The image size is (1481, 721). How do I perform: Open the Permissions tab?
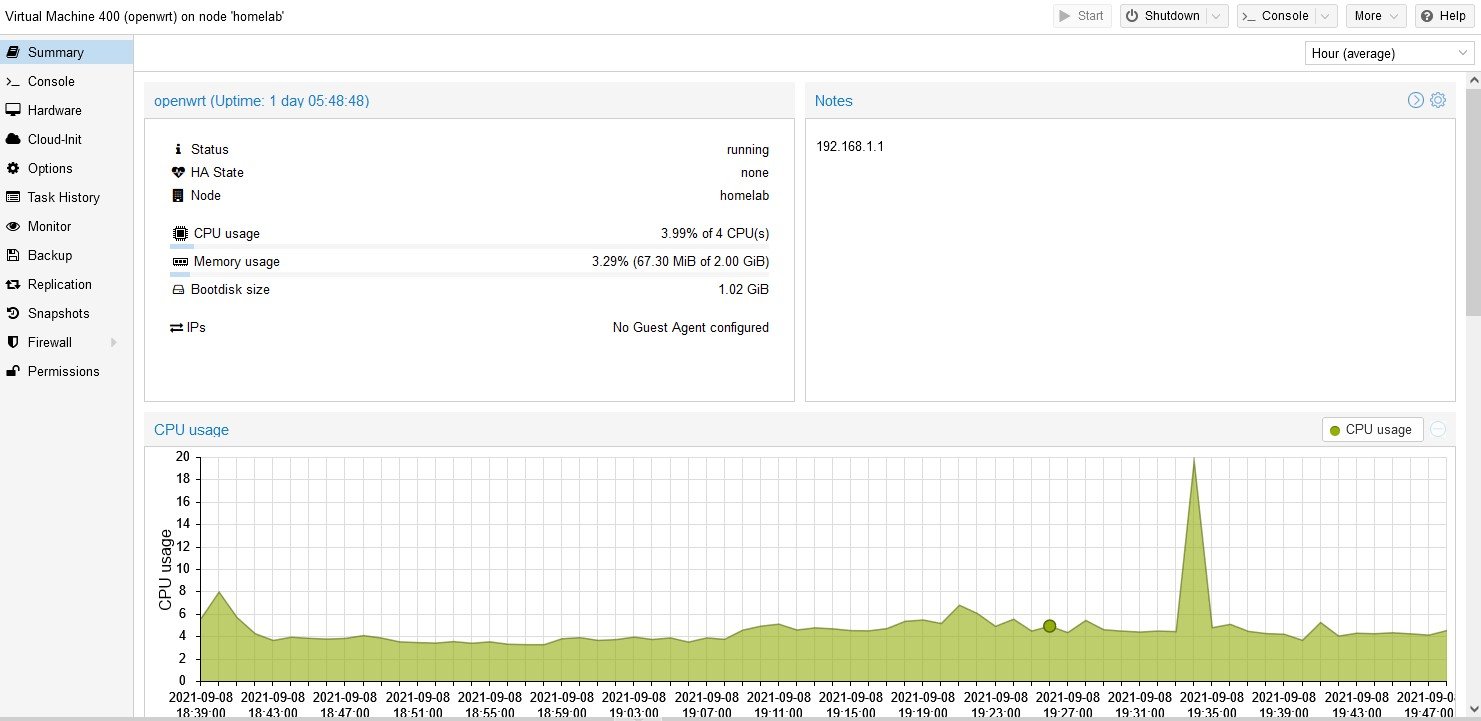click(x=63, y=372)
